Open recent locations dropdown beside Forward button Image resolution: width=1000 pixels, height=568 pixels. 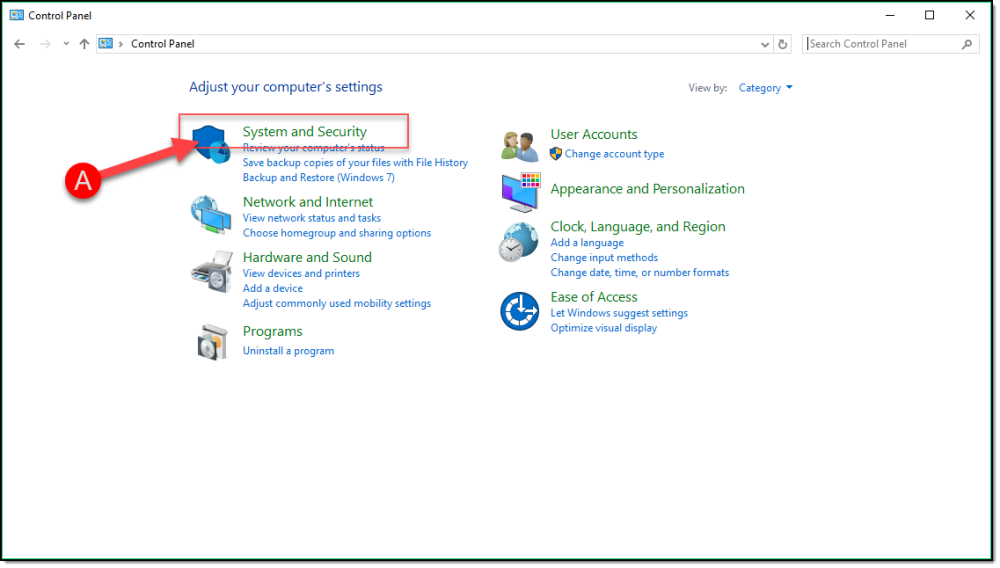(66, 44)
